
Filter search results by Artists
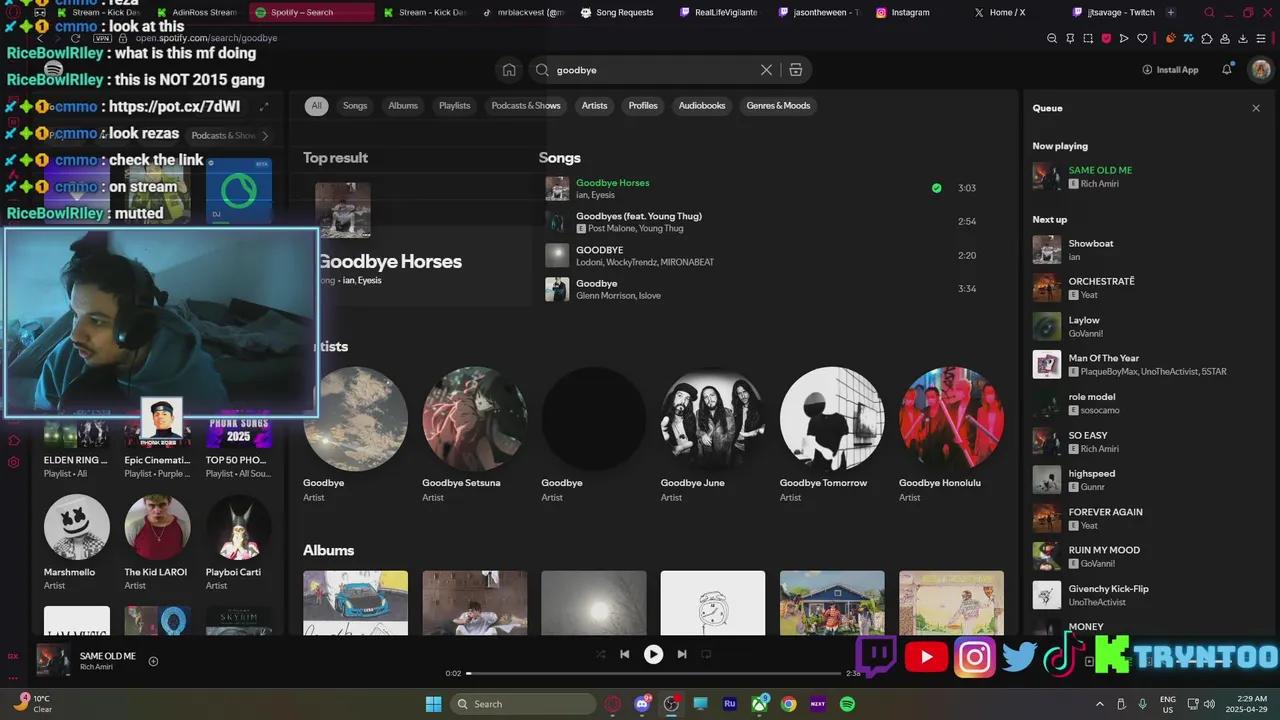pos(595,106)
